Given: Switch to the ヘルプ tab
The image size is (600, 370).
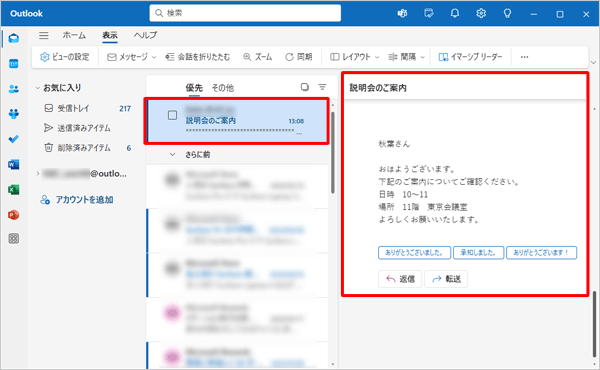Looking at the screenshot, I should point(145,35).
